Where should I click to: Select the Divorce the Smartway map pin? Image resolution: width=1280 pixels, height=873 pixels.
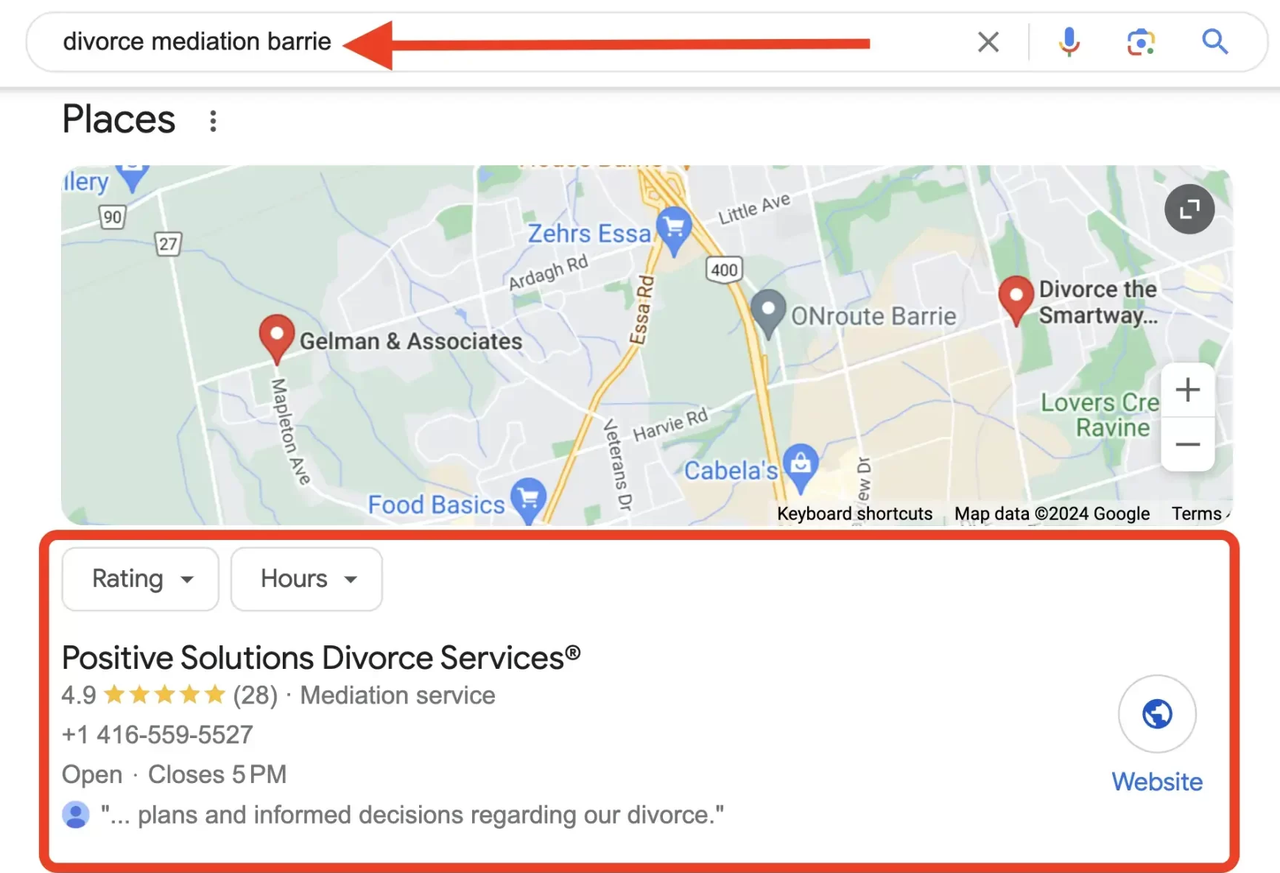point(1016,301)
